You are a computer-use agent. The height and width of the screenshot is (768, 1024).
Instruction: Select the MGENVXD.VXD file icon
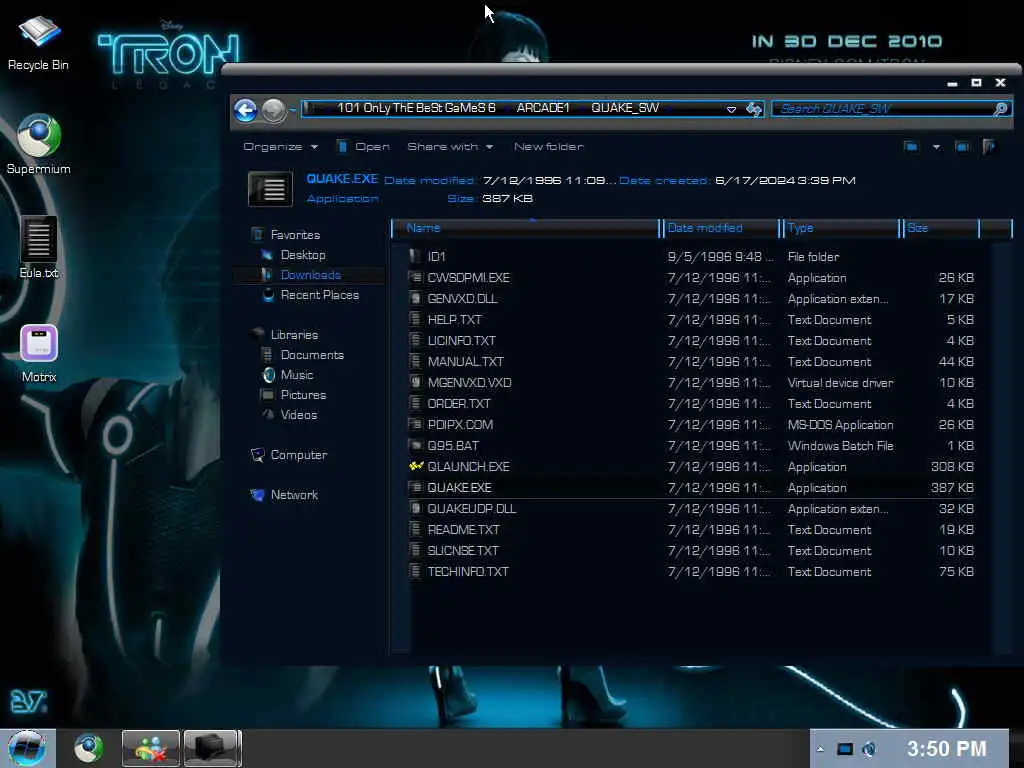[x=415, y=382]
